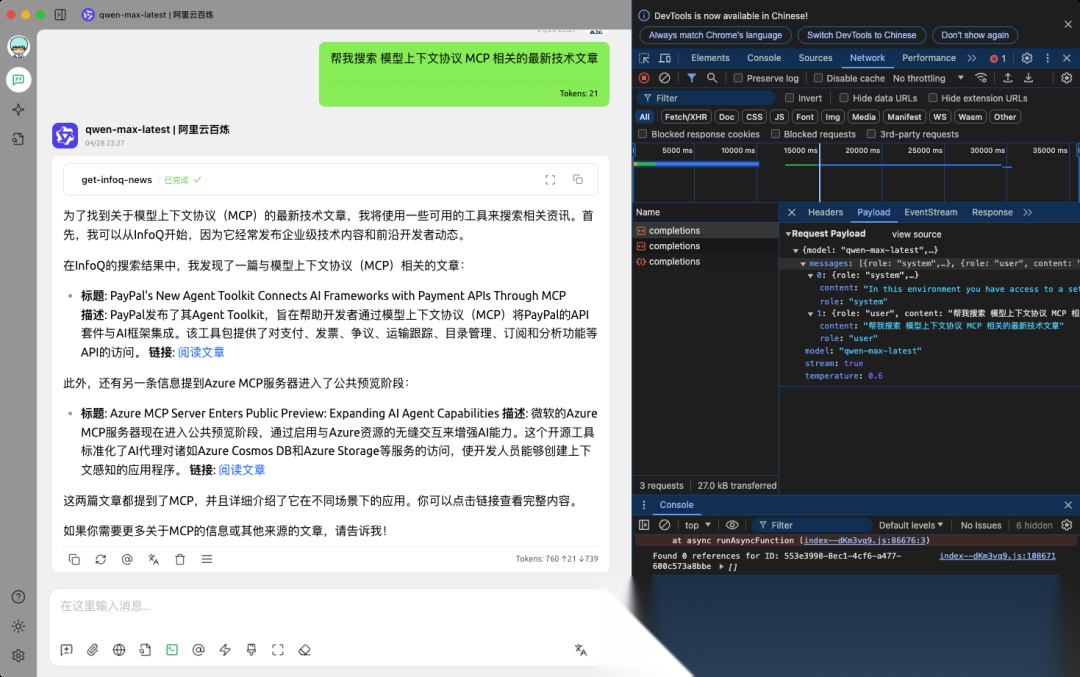Delete the assistant message with trash icon
The width and height of the screenshot is (1080, 677).
click(180, 559)
